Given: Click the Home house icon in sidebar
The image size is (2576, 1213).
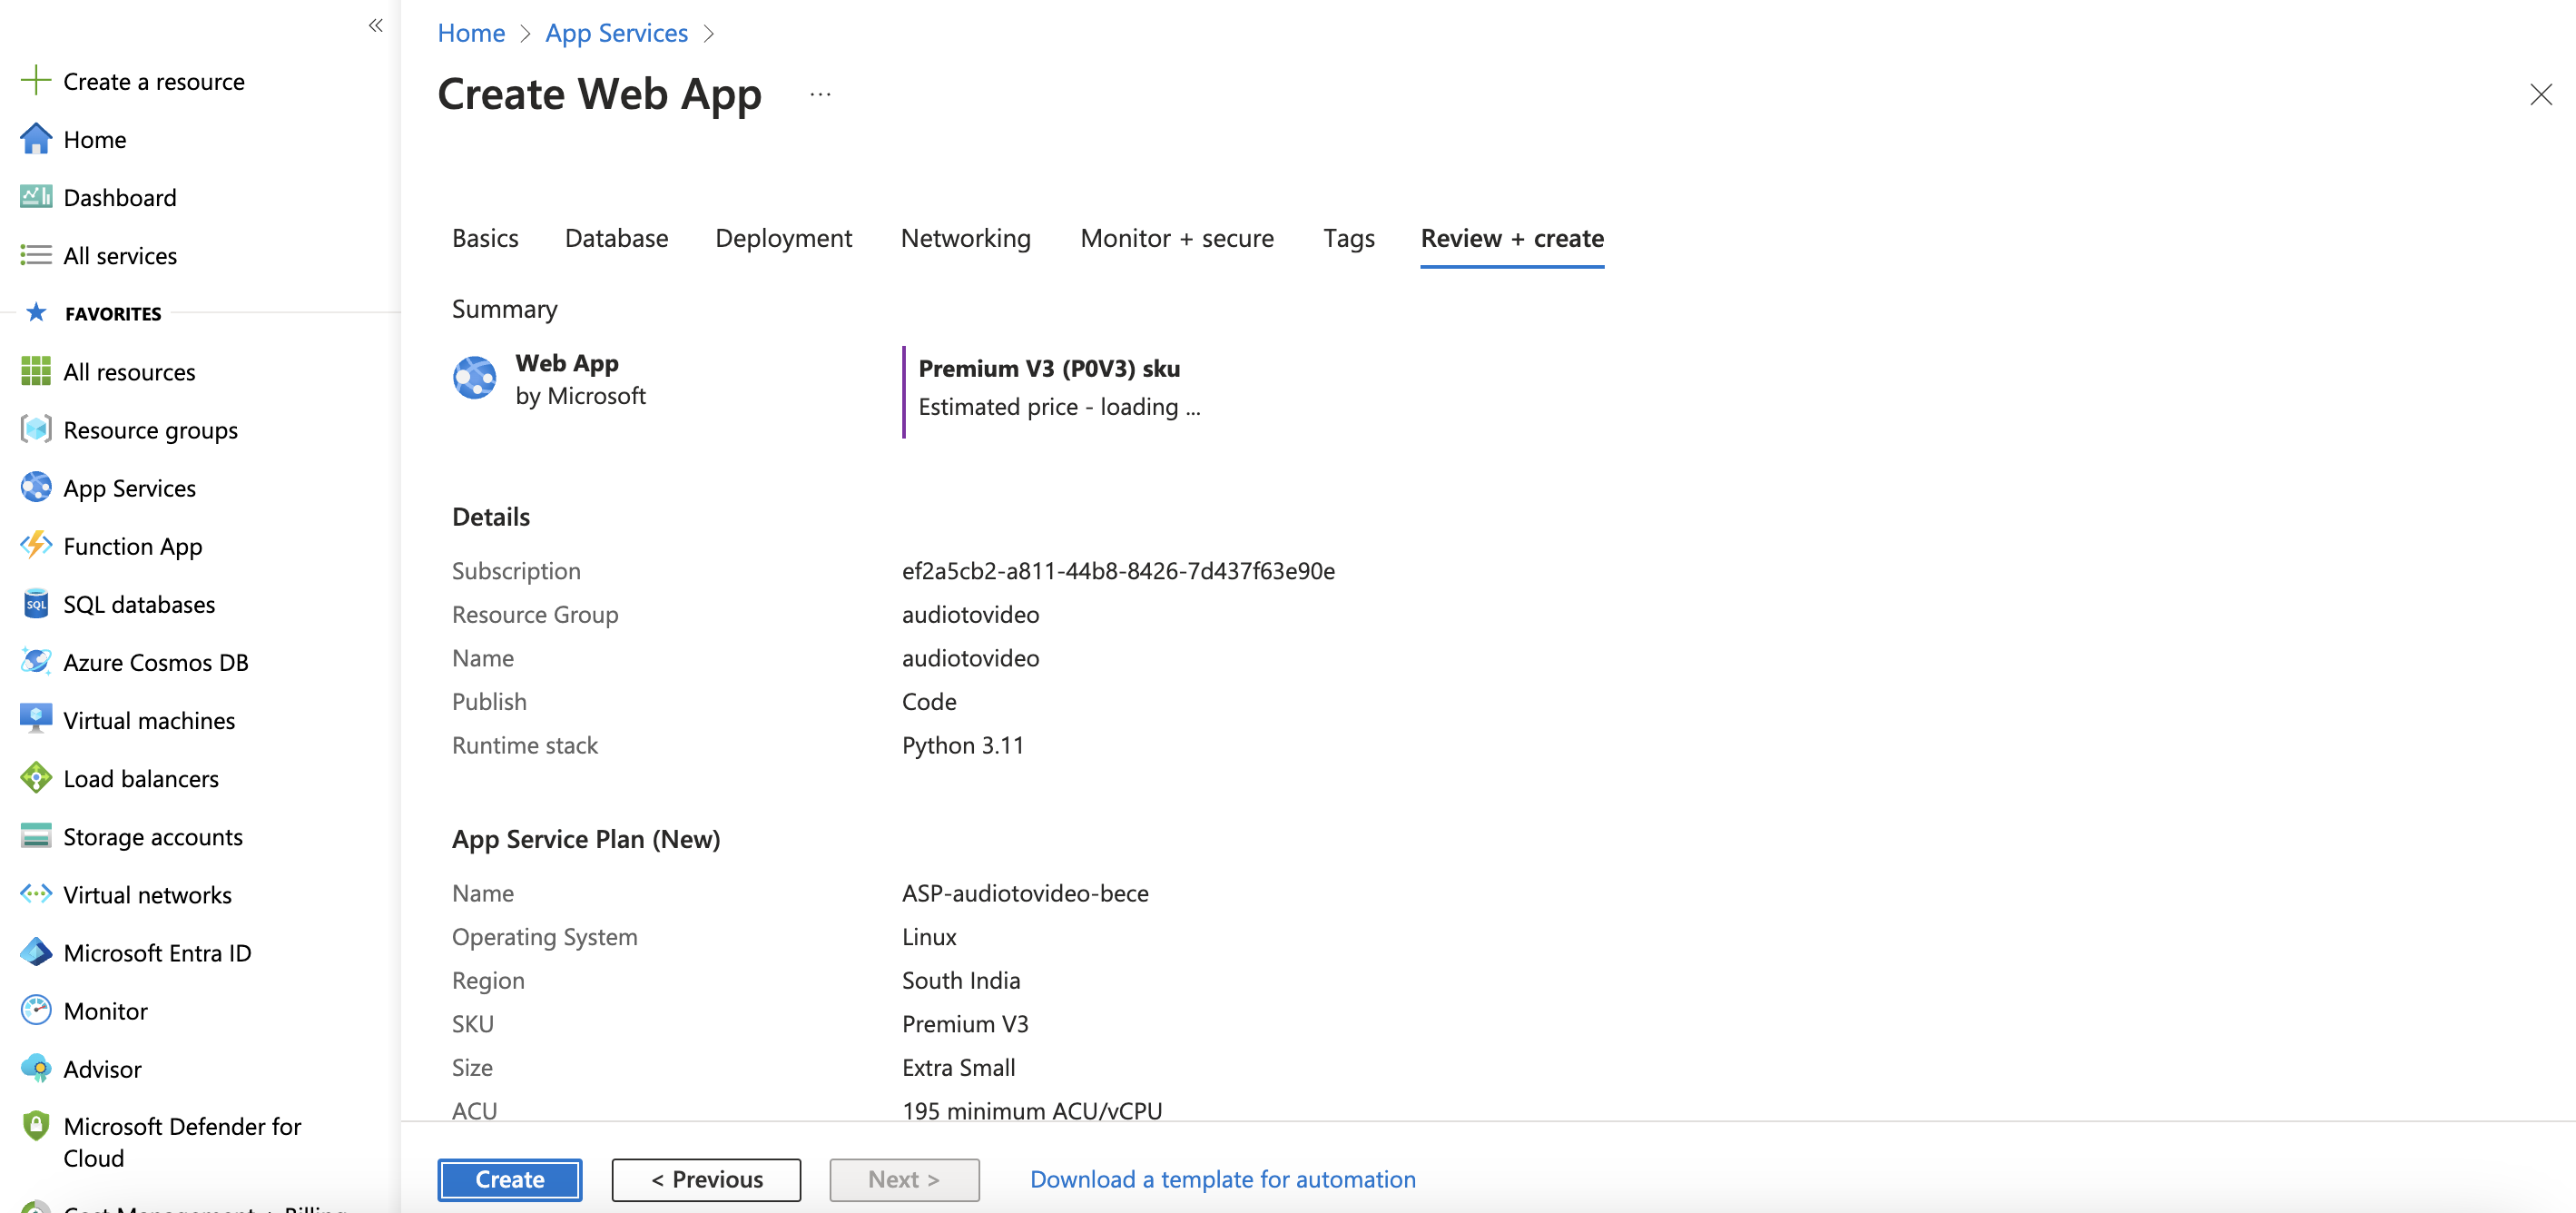Looking at the screenshot, I should pyautogui.click(x=36, y=139).
